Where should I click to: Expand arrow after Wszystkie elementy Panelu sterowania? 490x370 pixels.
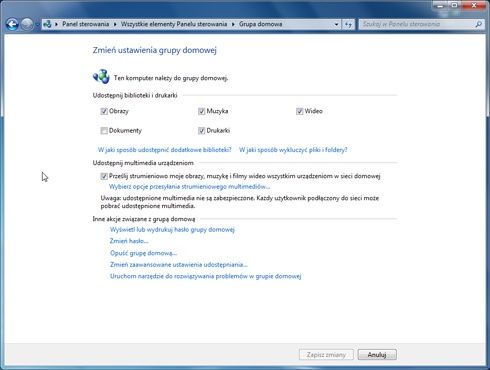(233, 24)
